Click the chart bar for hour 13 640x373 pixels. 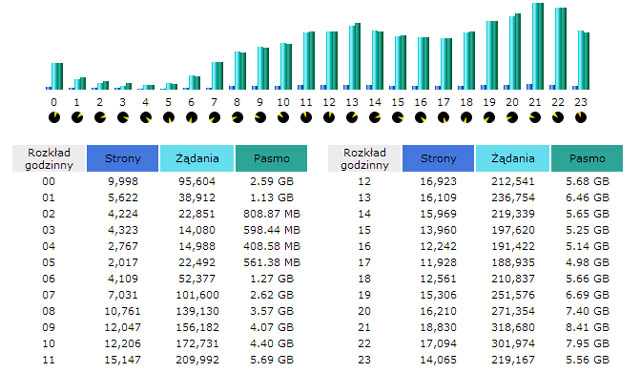[355, 57]
